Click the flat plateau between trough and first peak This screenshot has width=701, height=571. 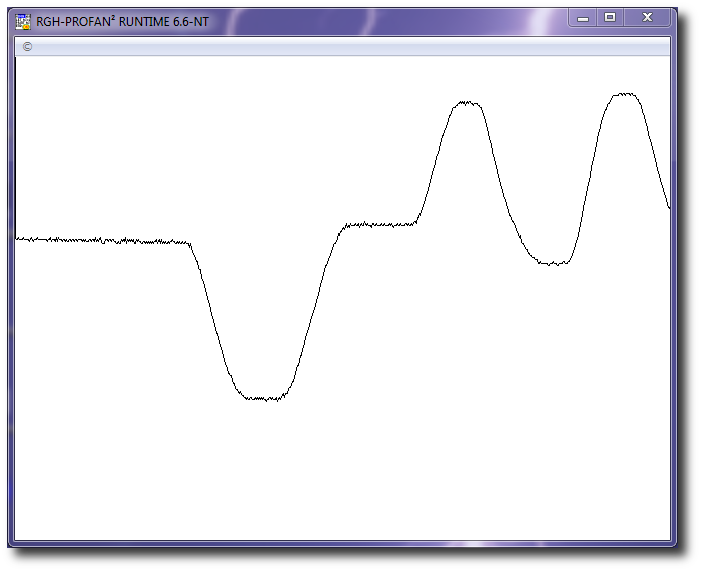378,224
